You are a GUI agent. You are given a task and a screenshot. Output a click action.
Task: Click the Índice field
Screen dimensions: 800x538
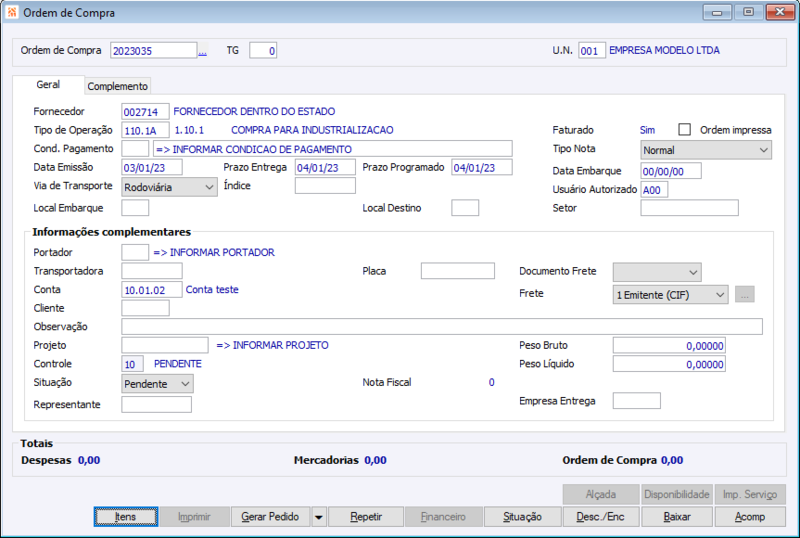[x=325, y=186]
